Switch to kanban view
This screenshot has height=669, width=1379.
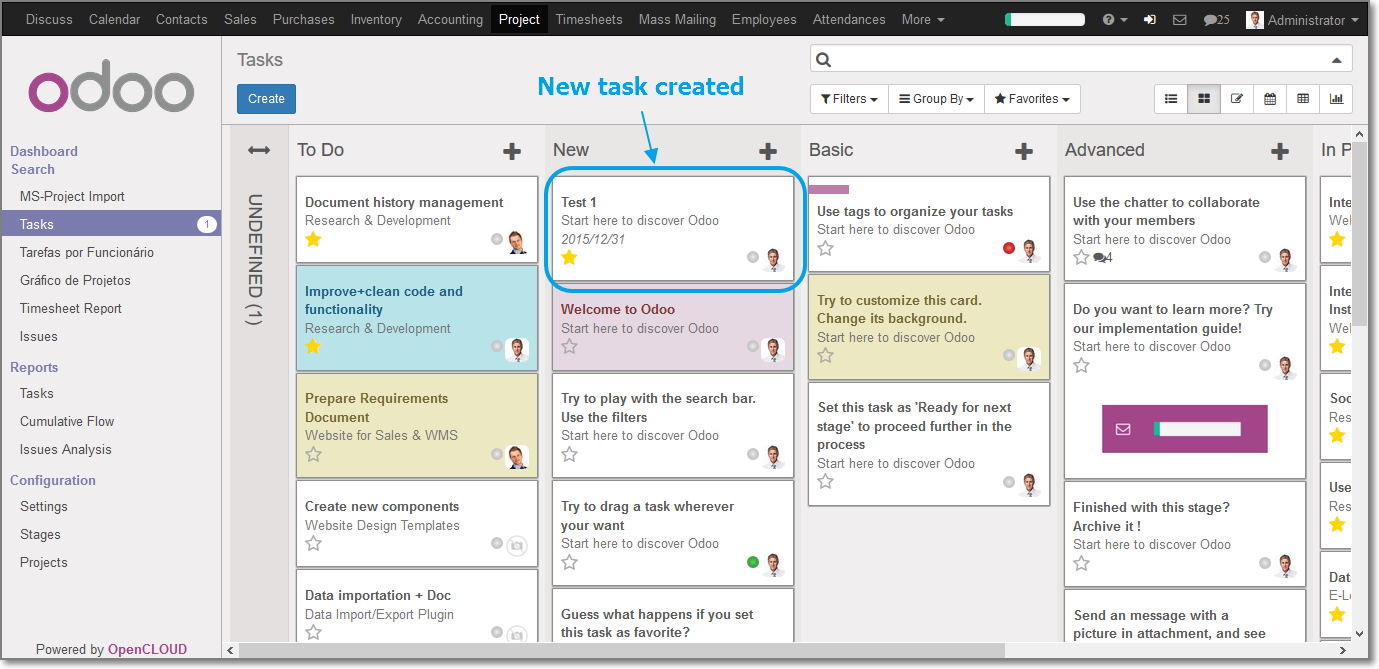pos(1204,99)
